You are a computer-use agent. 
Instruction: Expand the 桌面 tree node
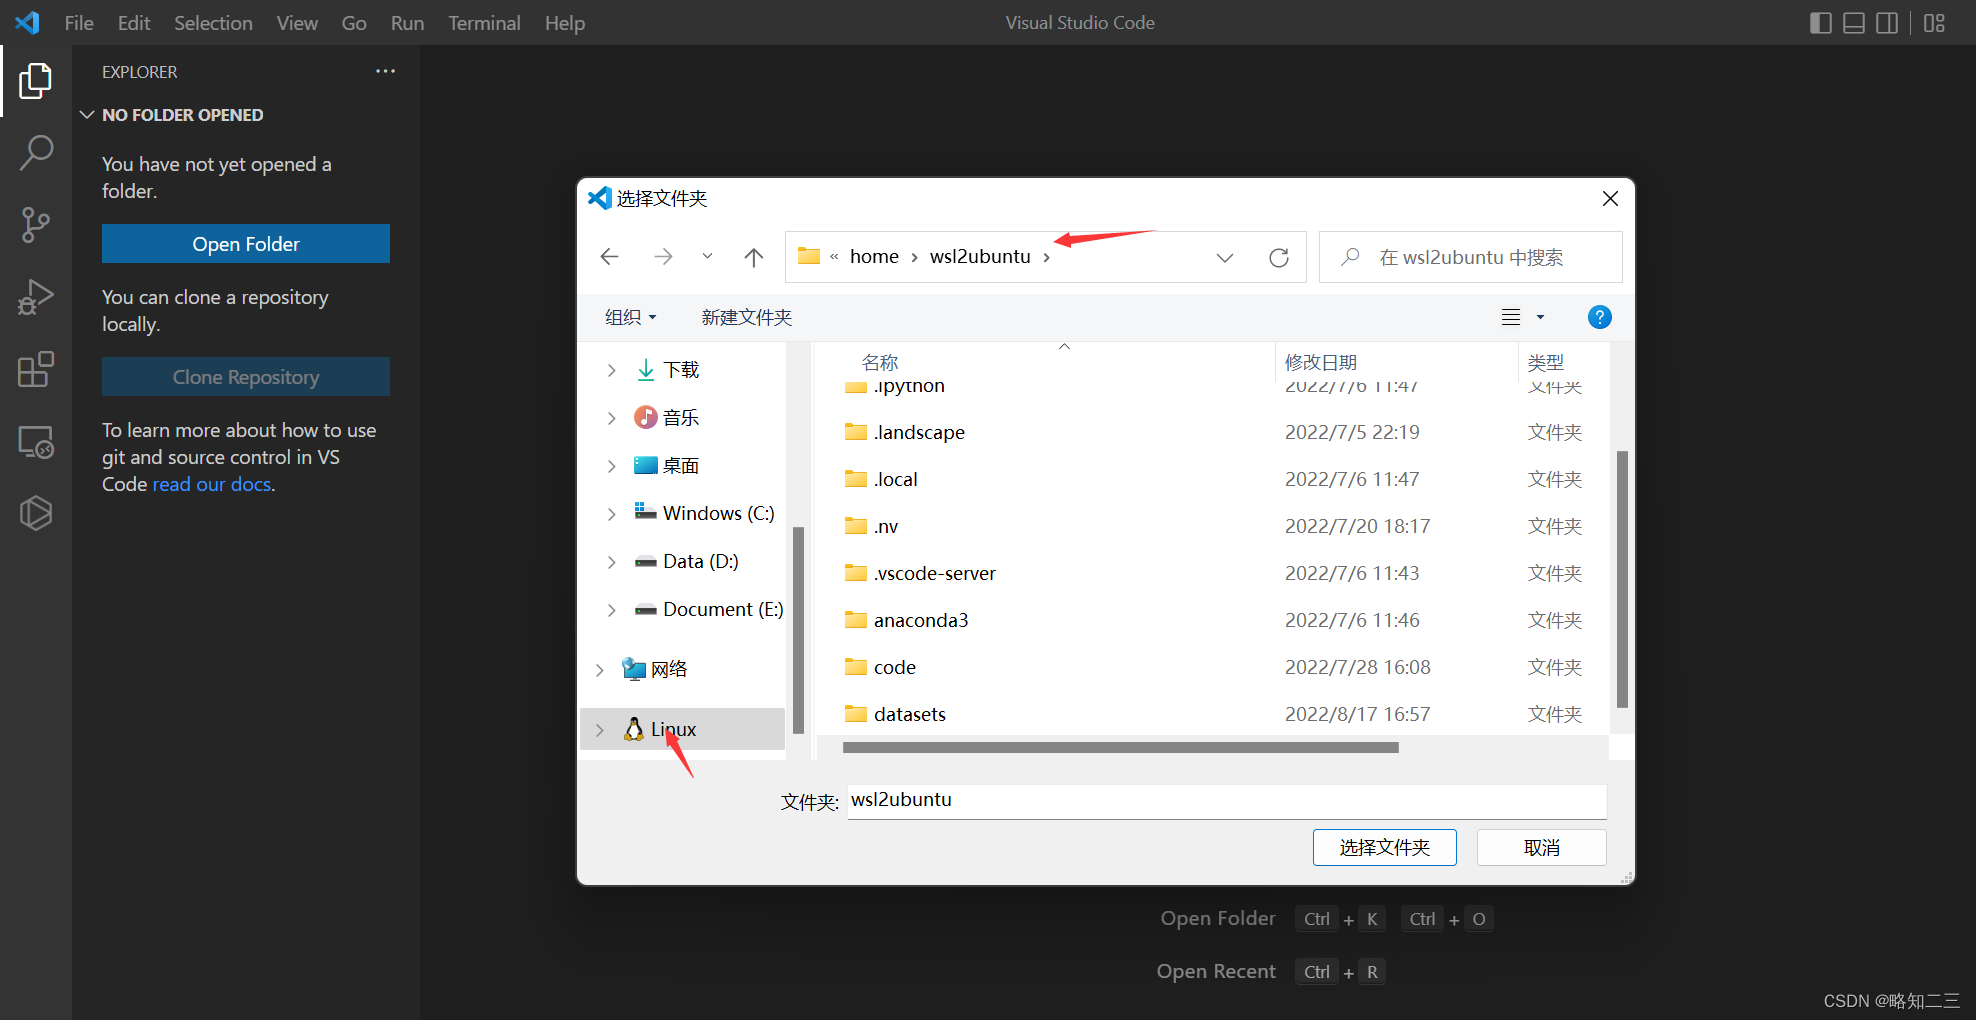pyautogui.click(x=611, y=466)
